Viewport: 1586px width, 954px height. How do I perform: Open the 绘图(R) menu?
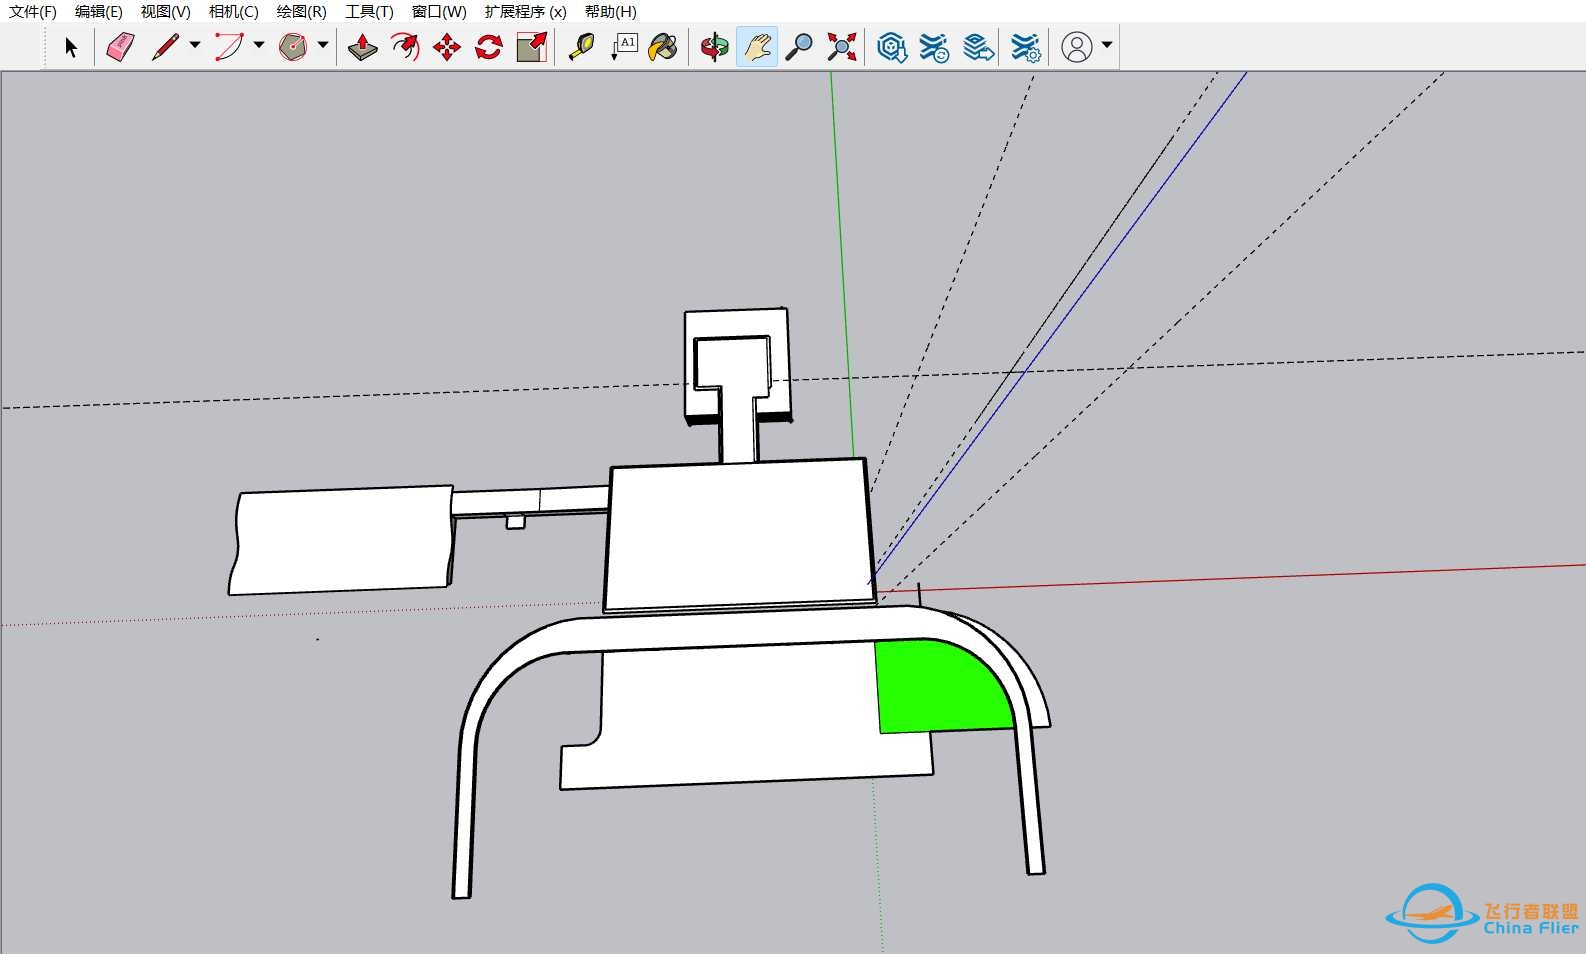301,11
